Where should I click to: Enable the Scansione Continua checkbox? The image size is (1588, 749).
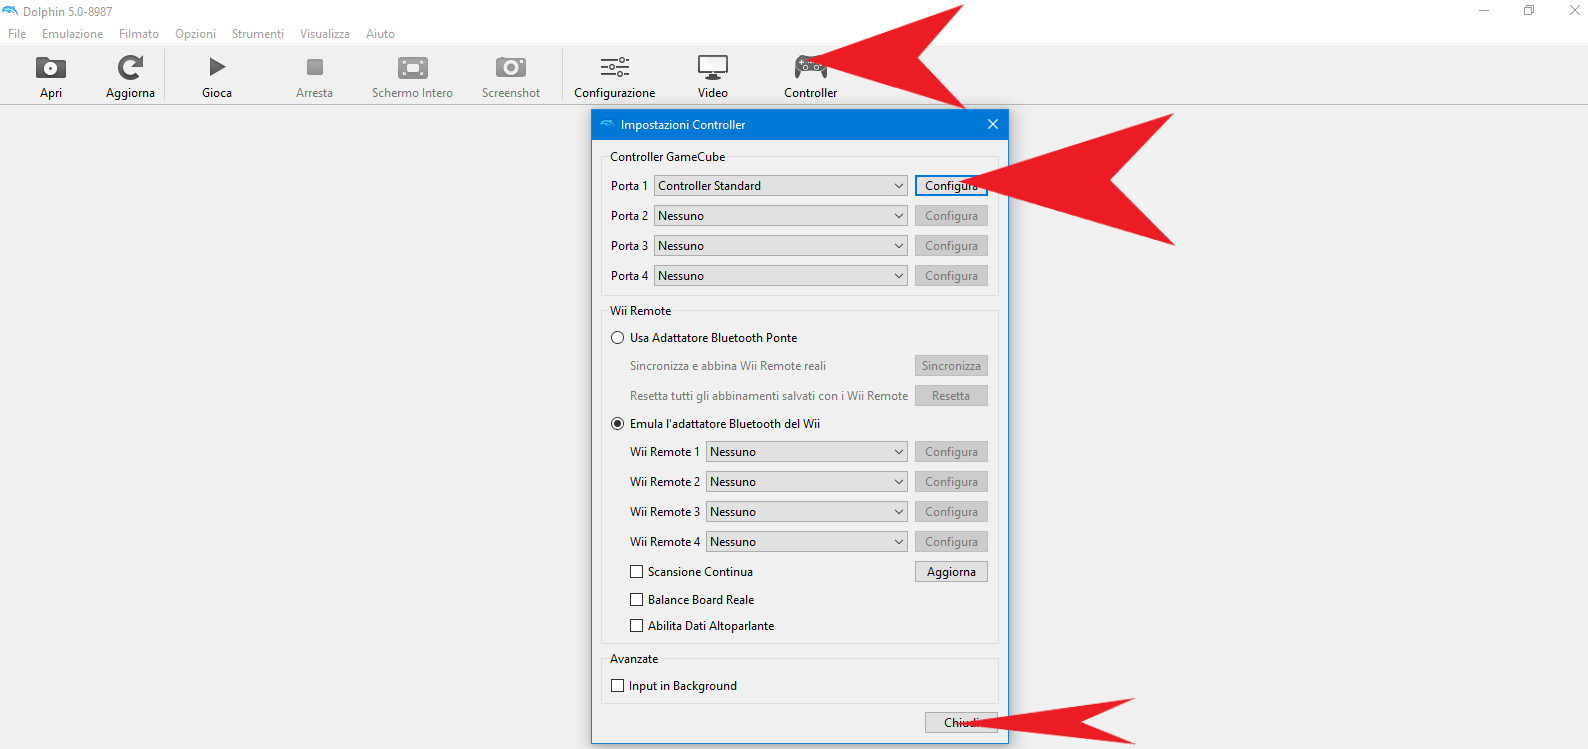pos(637,572)
